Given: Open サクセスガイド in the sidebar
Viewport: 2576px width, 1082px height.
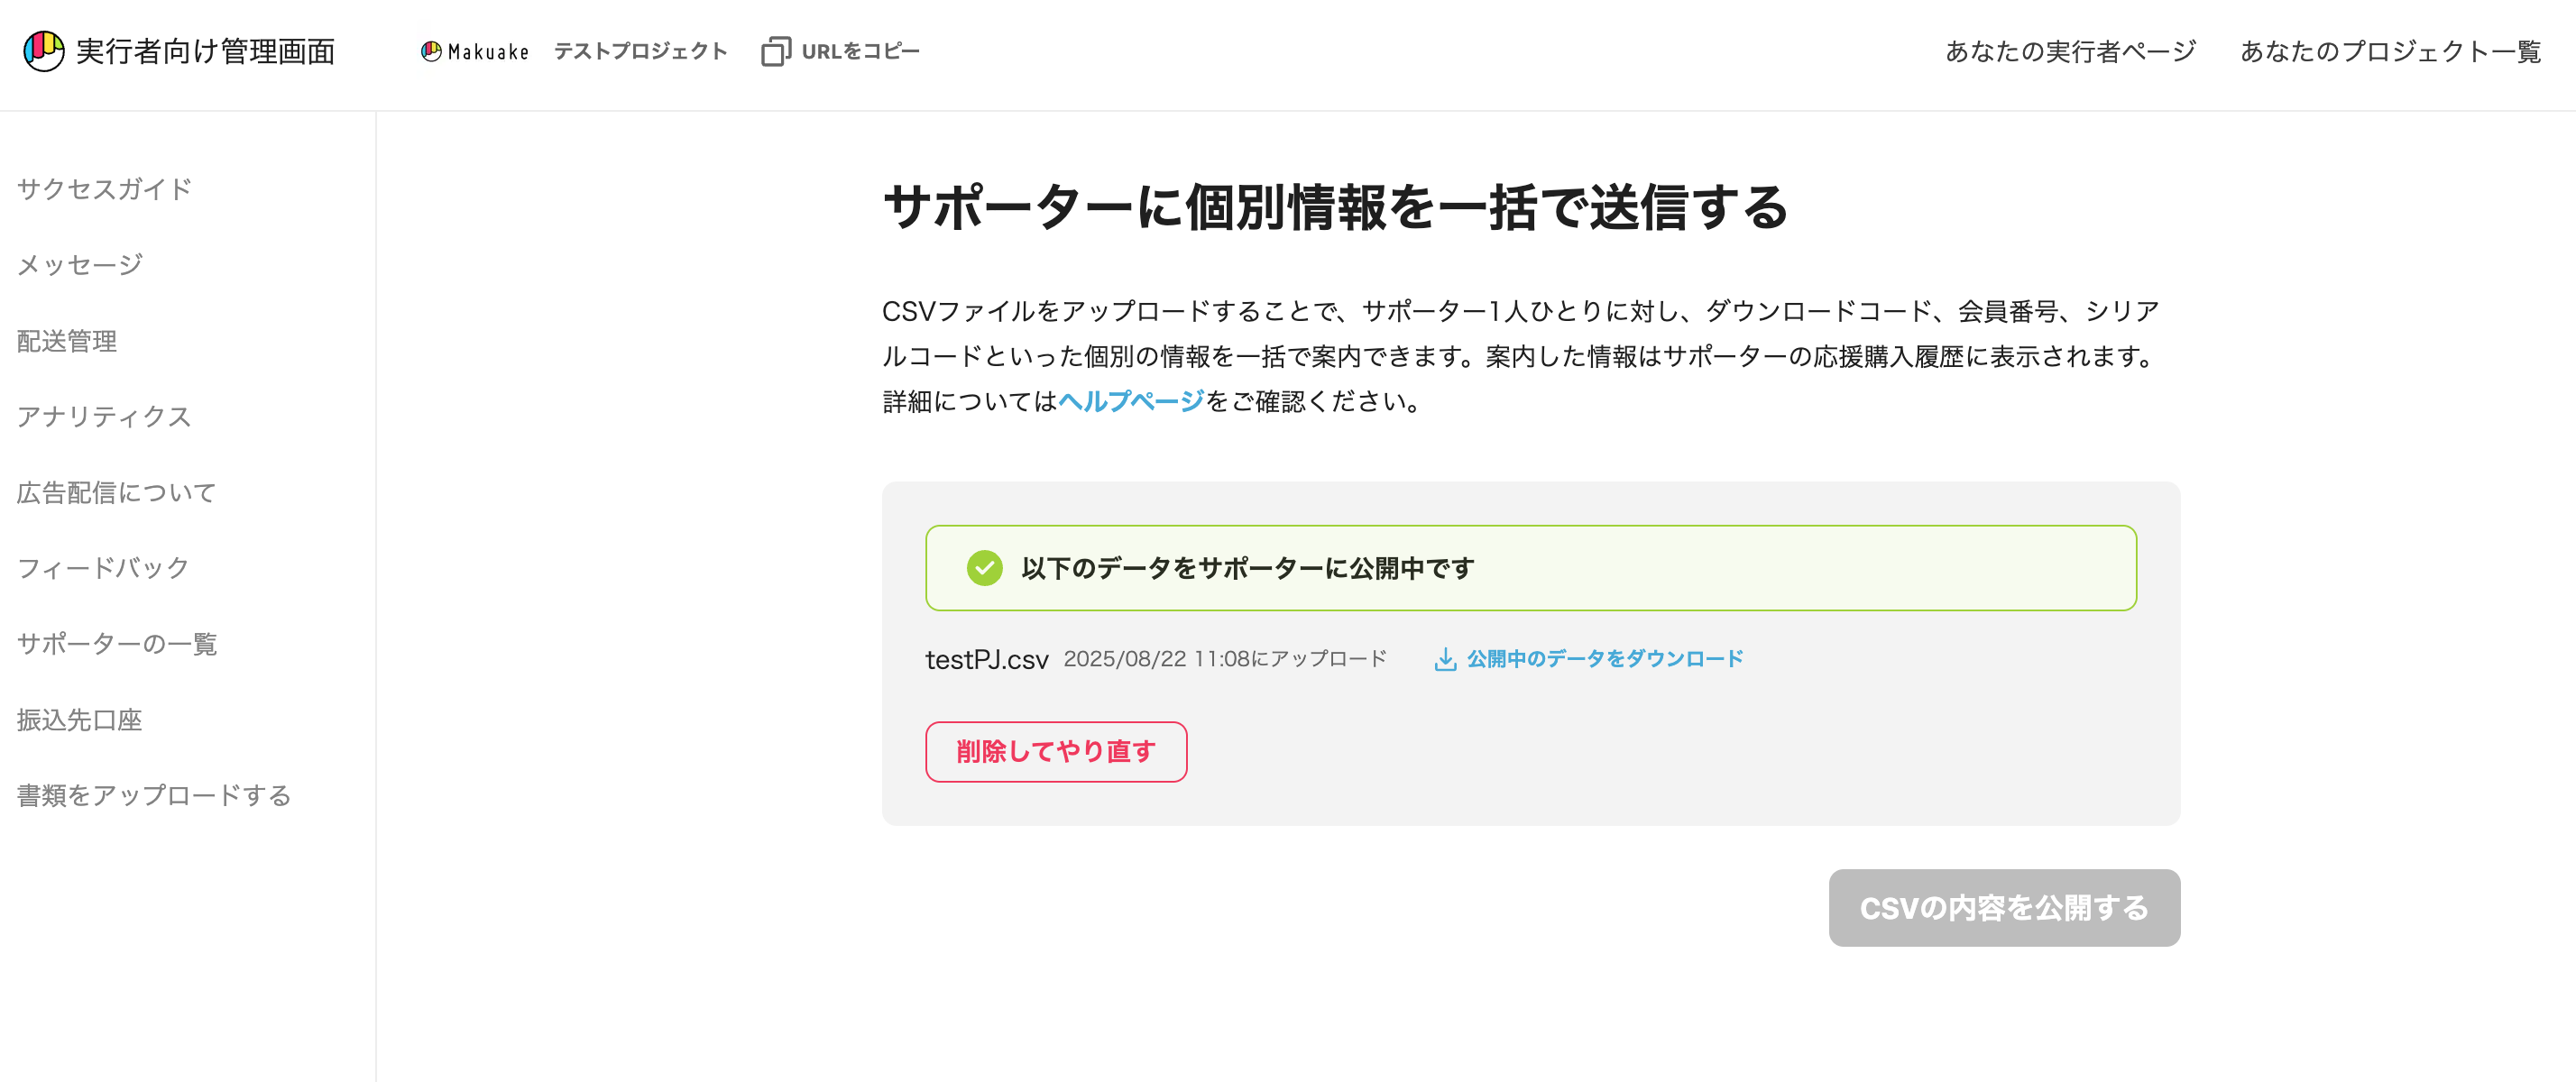Looking at the screenshot, I should [104, 189].
